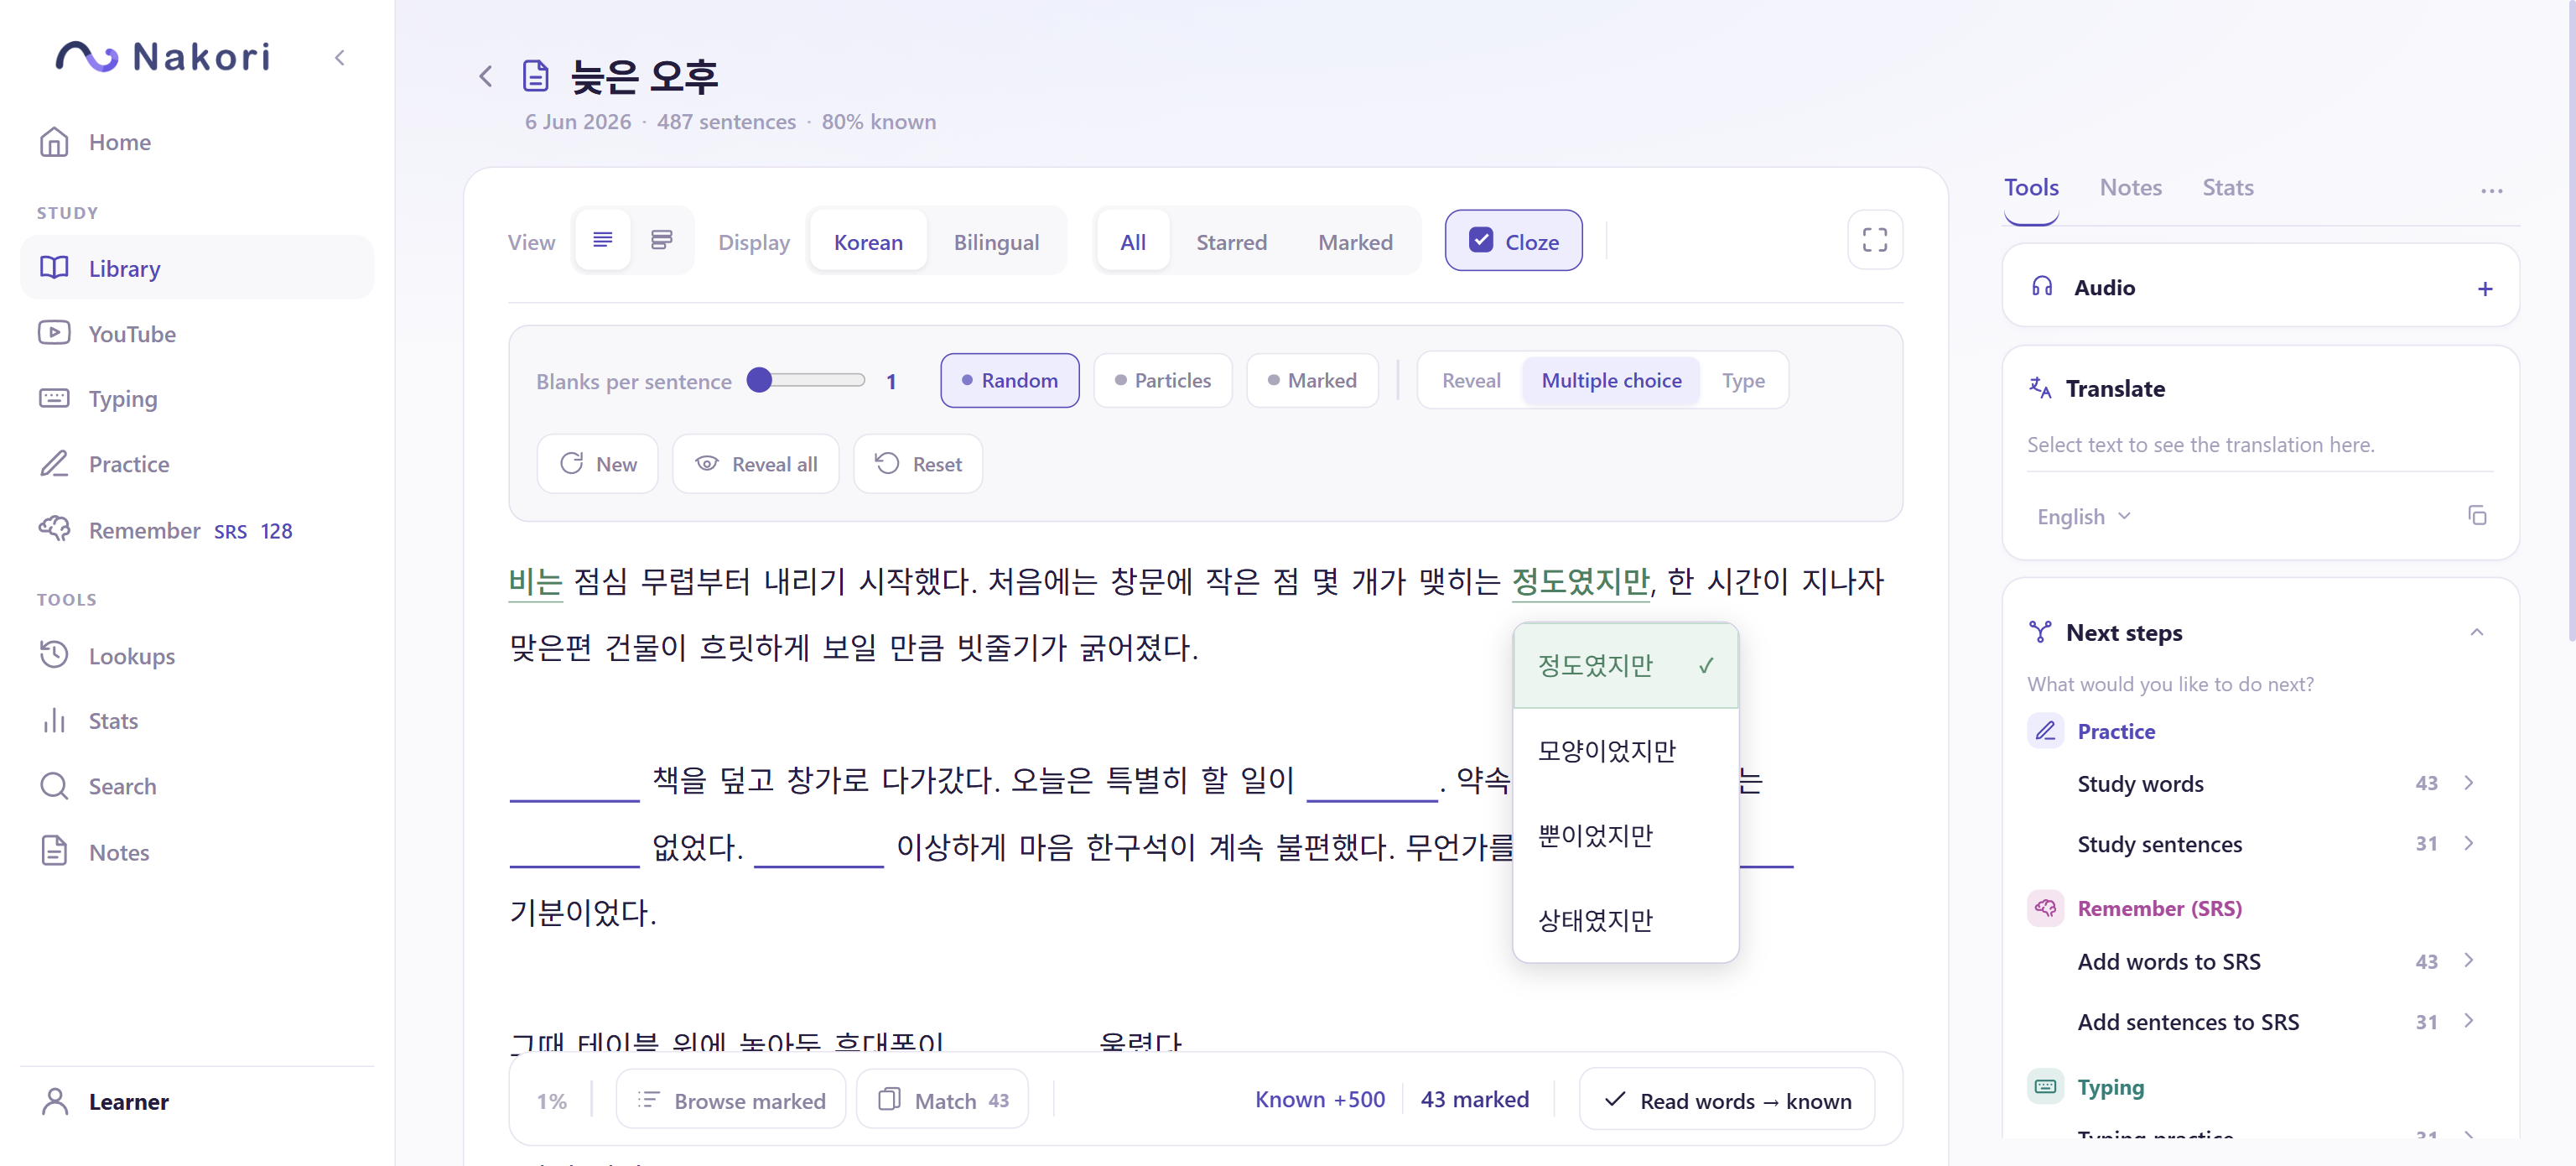
Task: Switch to the Notes tab
Action: click(x=2130, y=187)
